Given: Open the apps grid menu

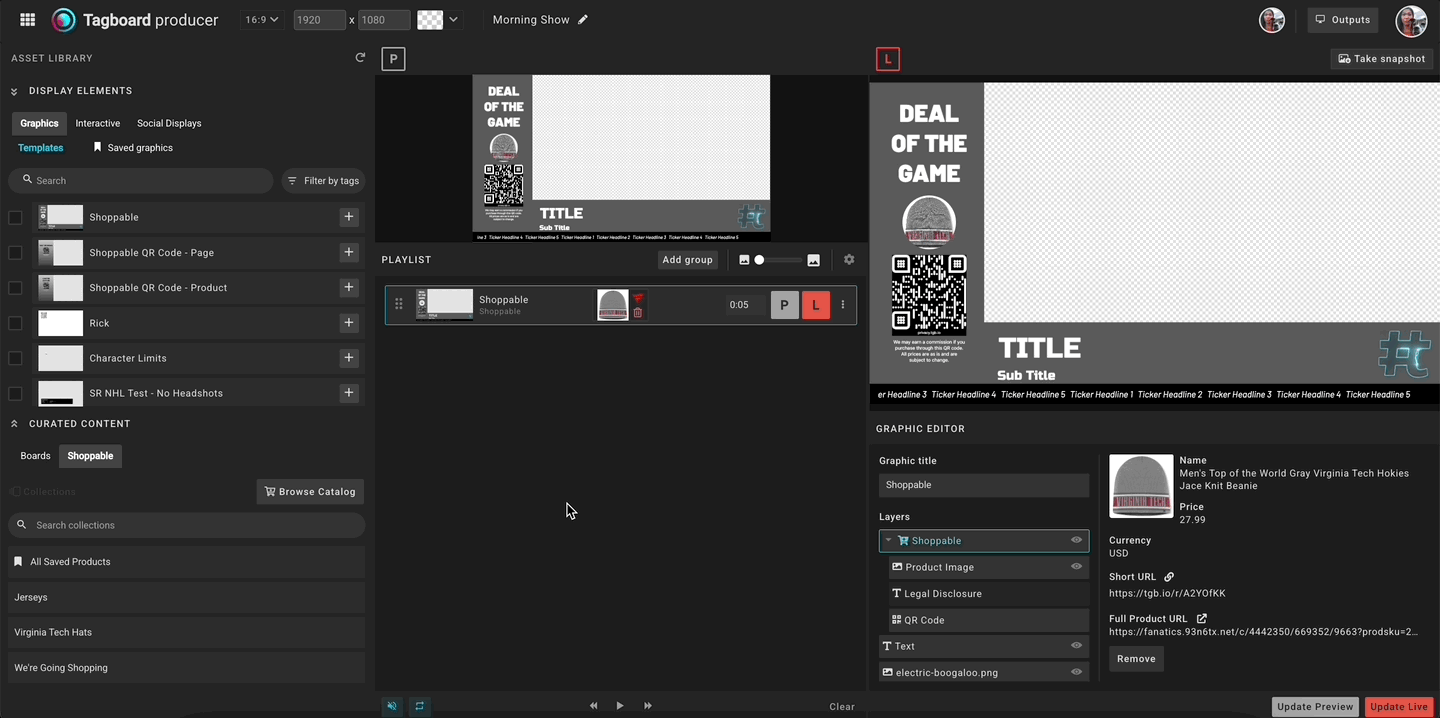Looking at the screenshot, I should pyautogui.click(x=28, y=20).
